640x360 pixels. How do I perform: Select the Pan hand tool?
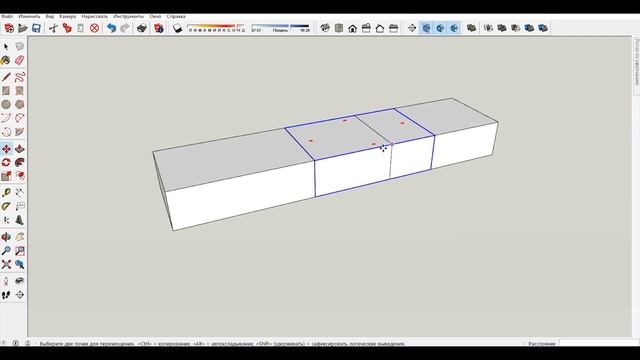point(19,237)
